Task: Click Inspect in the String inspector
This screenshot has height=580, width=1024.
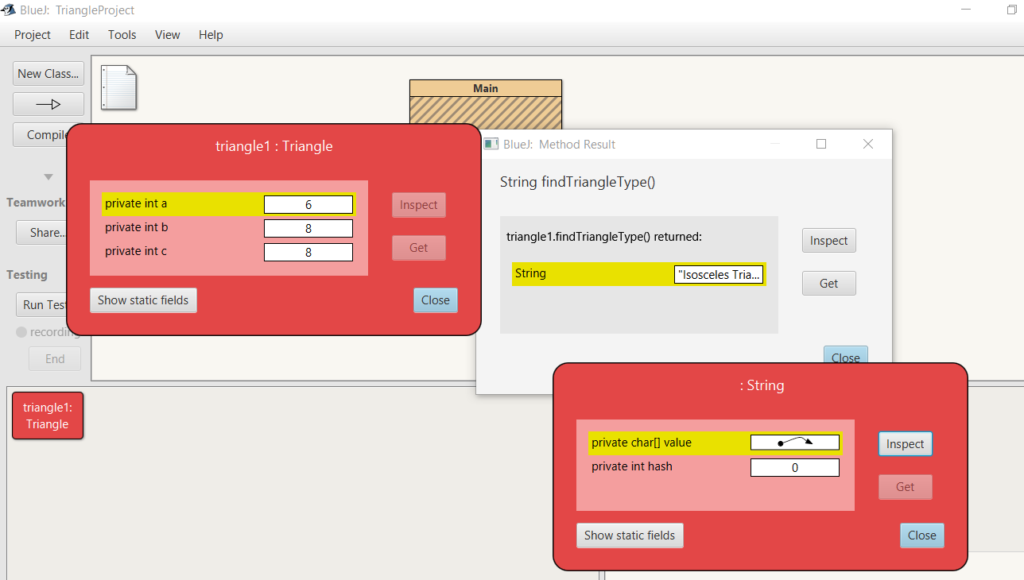Action: (x=905, y=444)
